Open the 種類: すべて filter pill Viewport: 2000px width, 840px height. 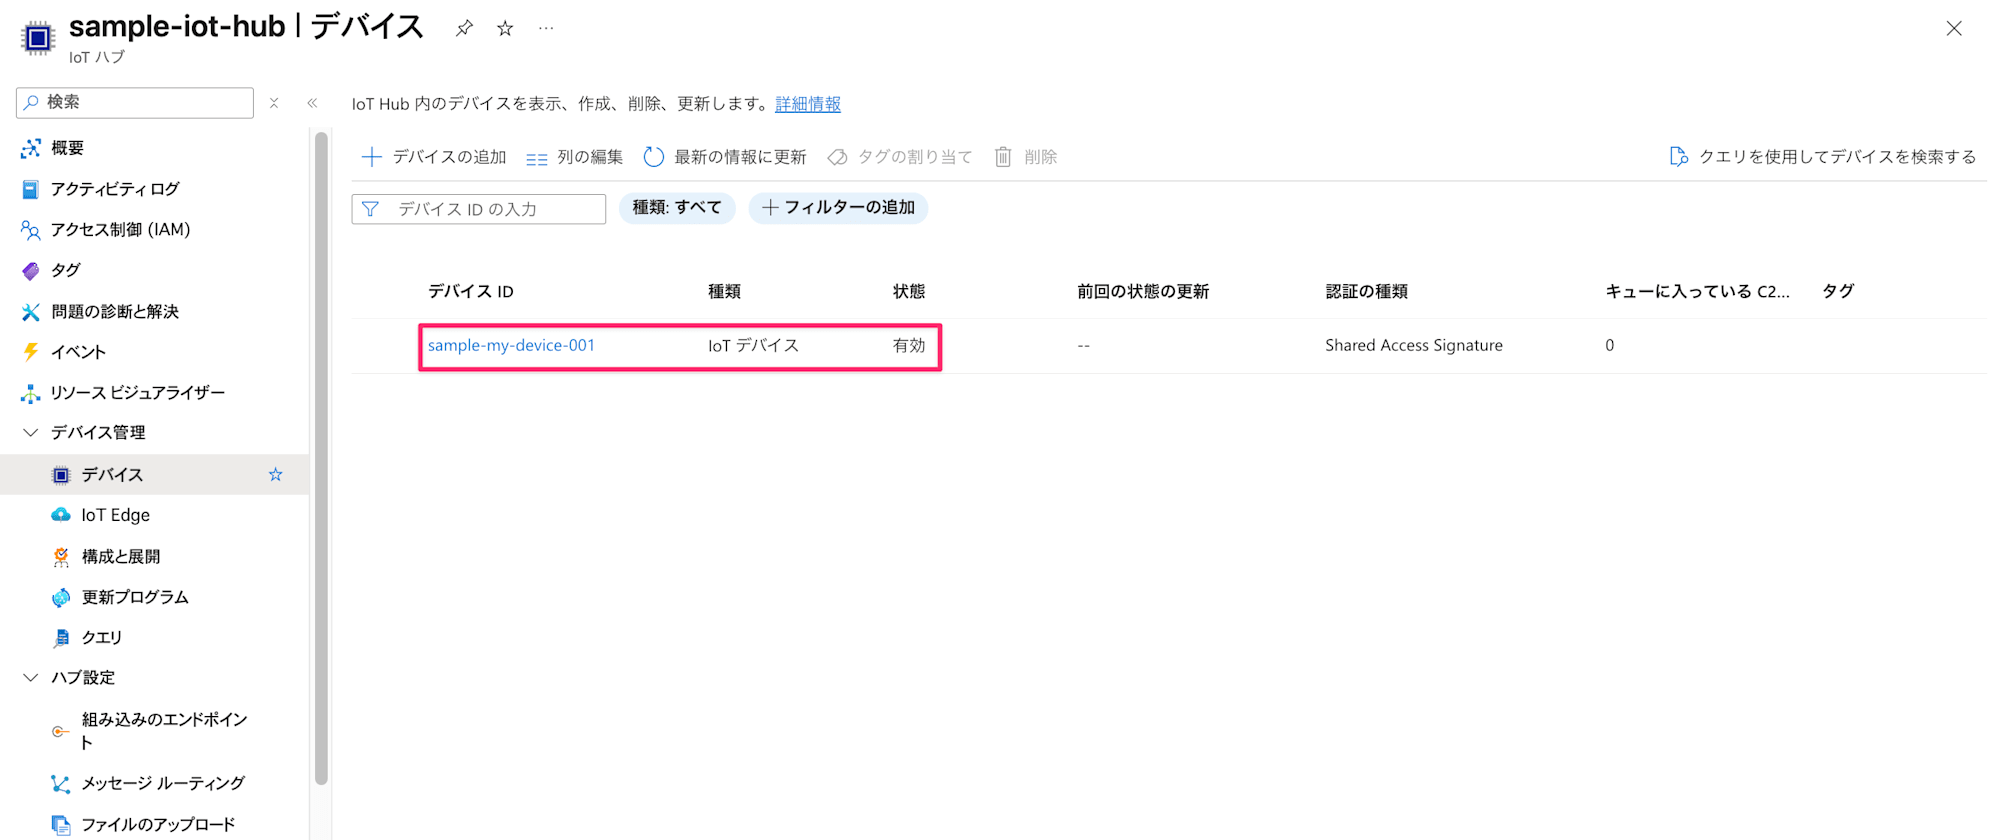[x=677, y=208]
